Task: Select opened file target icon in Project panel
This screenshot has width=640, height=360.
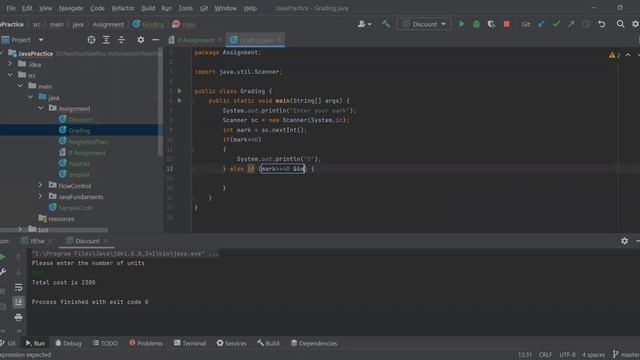Action: pos(91,40)
